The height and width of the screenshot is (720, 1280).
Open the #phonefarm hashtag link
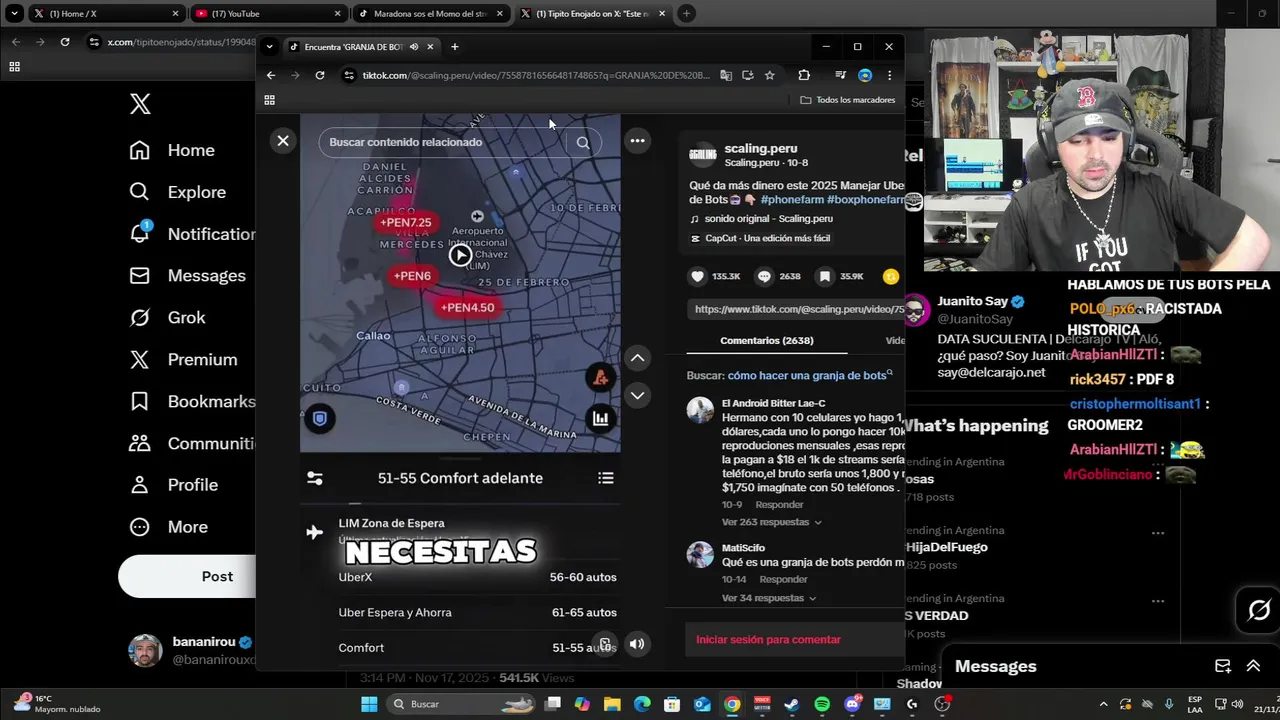(x=792, y=200)
